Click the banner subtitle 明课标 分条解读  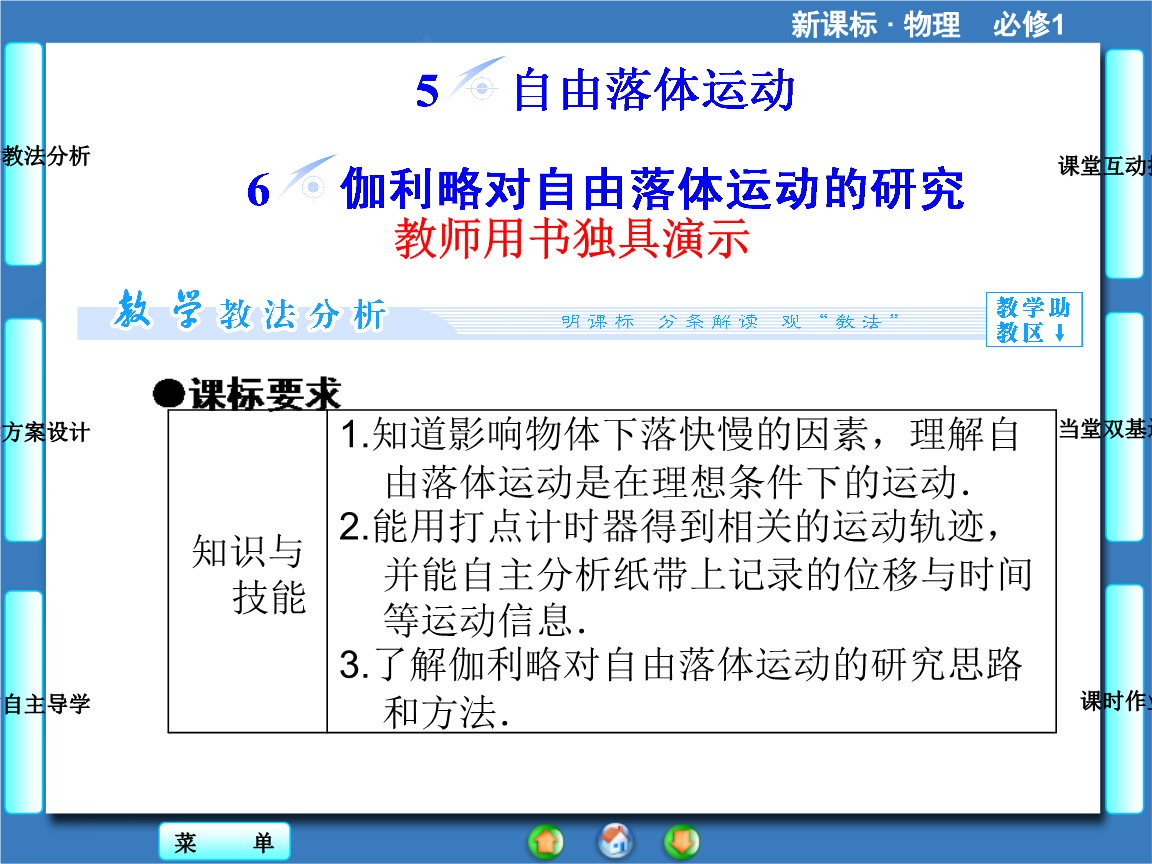coord(659,321)
